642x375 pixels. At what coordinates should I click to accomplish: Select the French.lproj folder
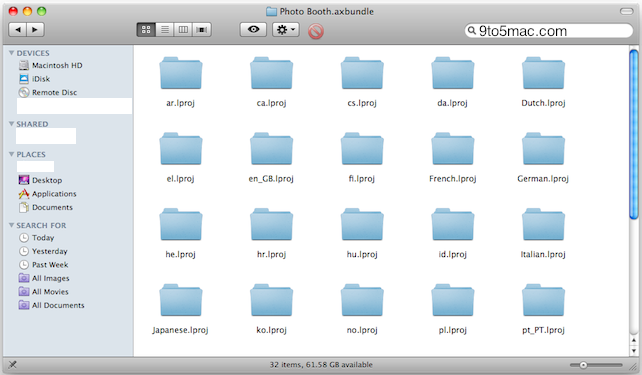click(x=452, y=158)
